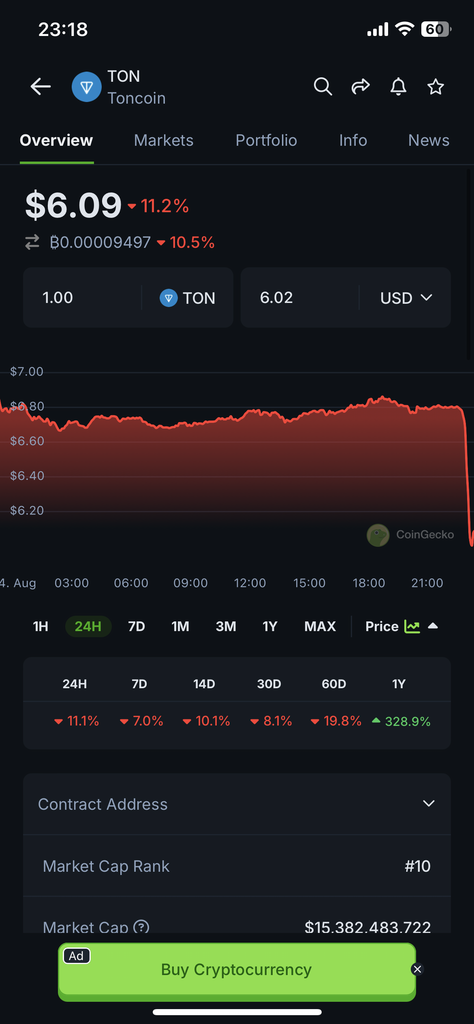Select the 3M chart range

point(226,626)
